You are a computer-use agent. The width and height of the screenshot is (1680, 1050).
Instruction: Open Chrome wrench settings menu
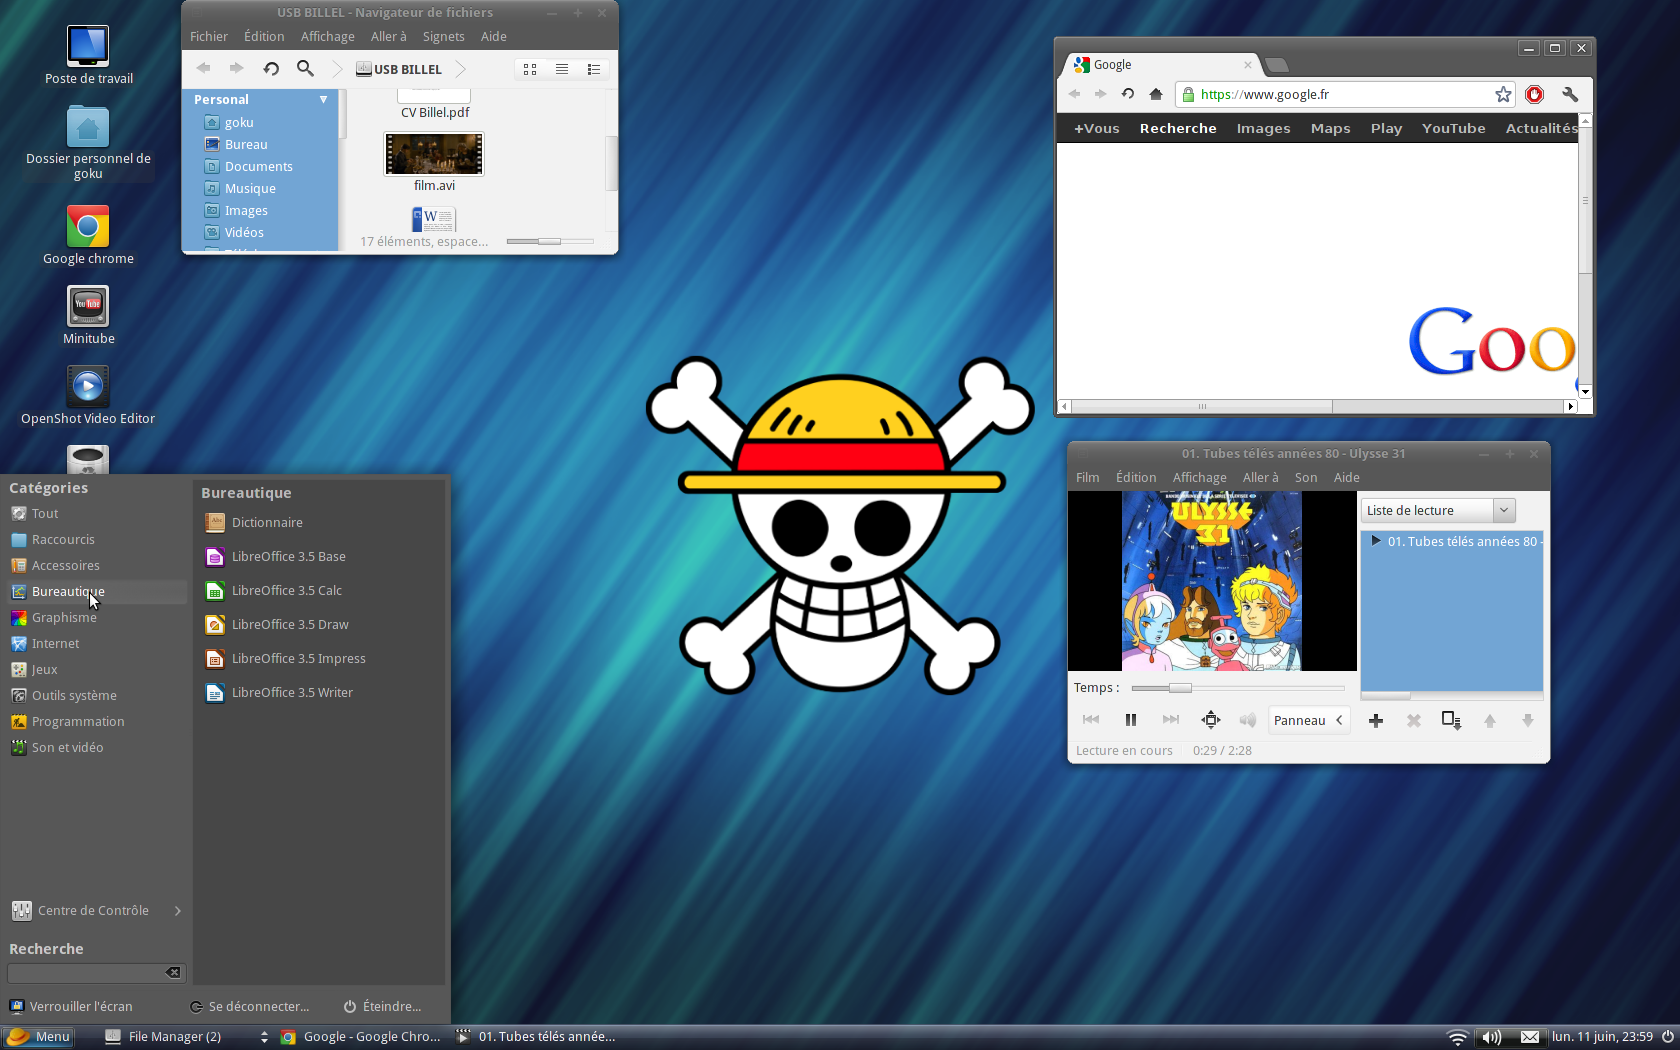(1570, 94)
